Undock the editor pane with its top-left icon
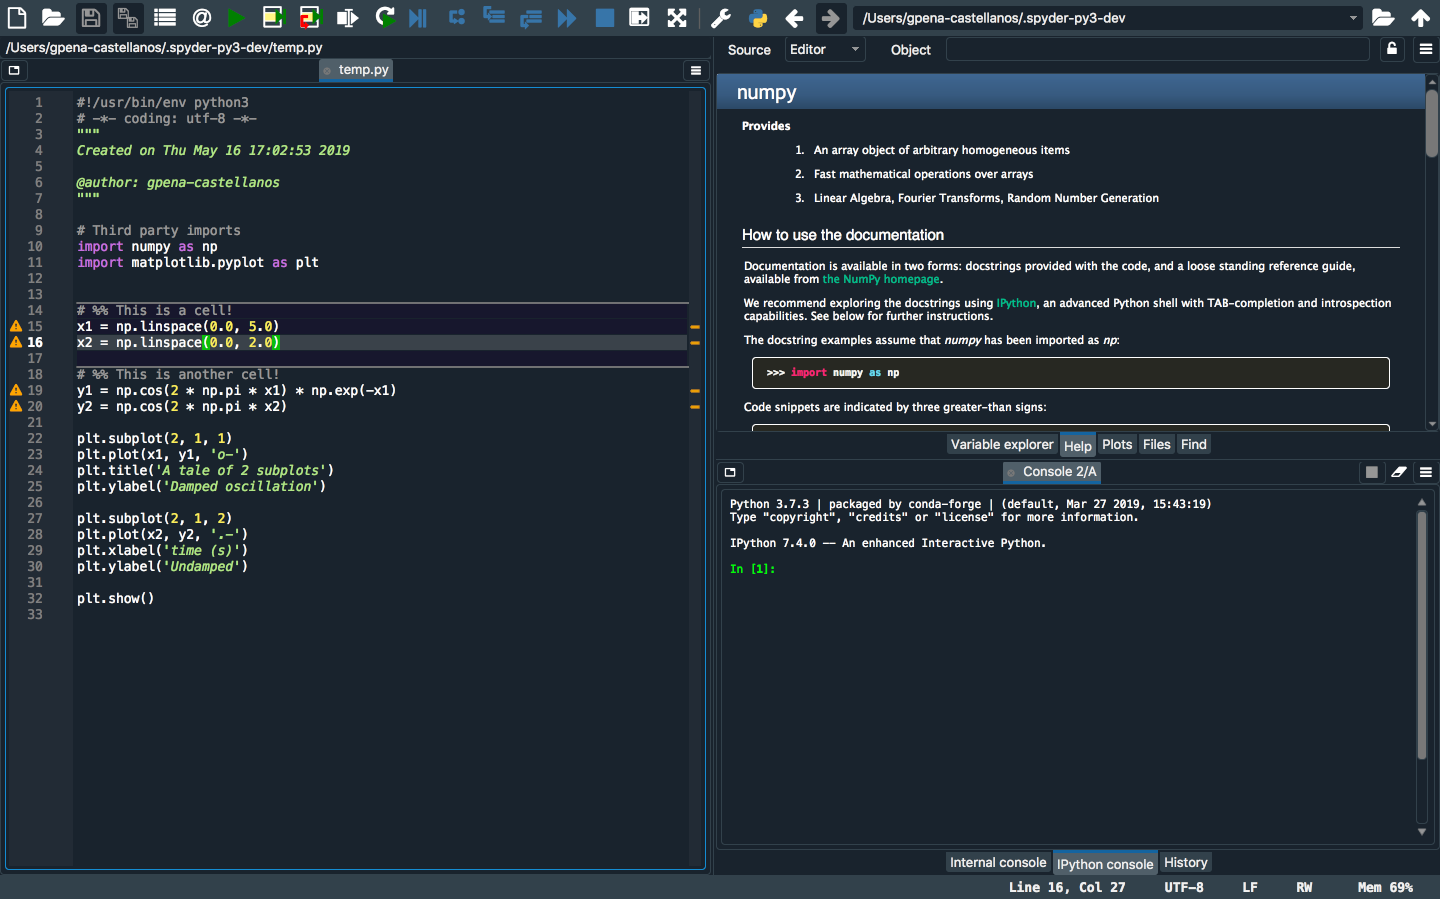Screen dimensions: 1440x899 14,70
